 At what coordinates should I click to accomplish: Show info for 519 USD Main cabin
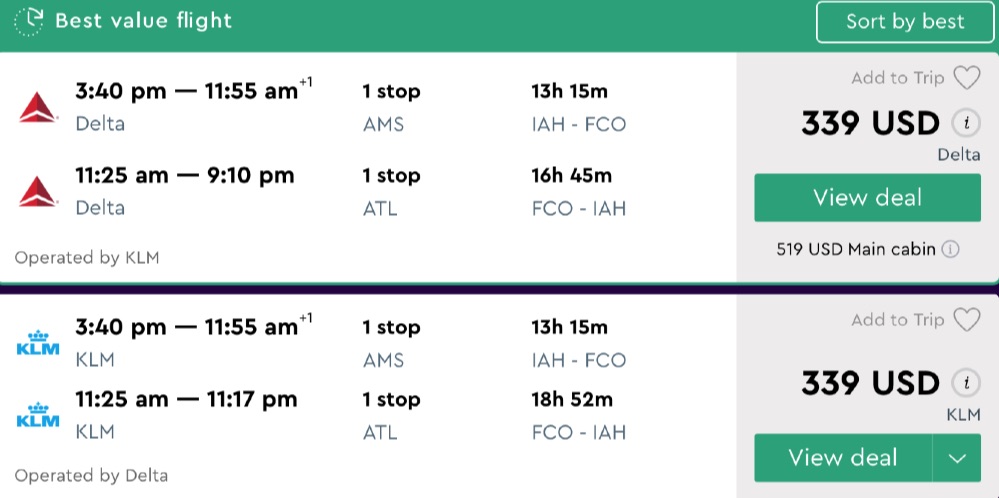point(950,249)
